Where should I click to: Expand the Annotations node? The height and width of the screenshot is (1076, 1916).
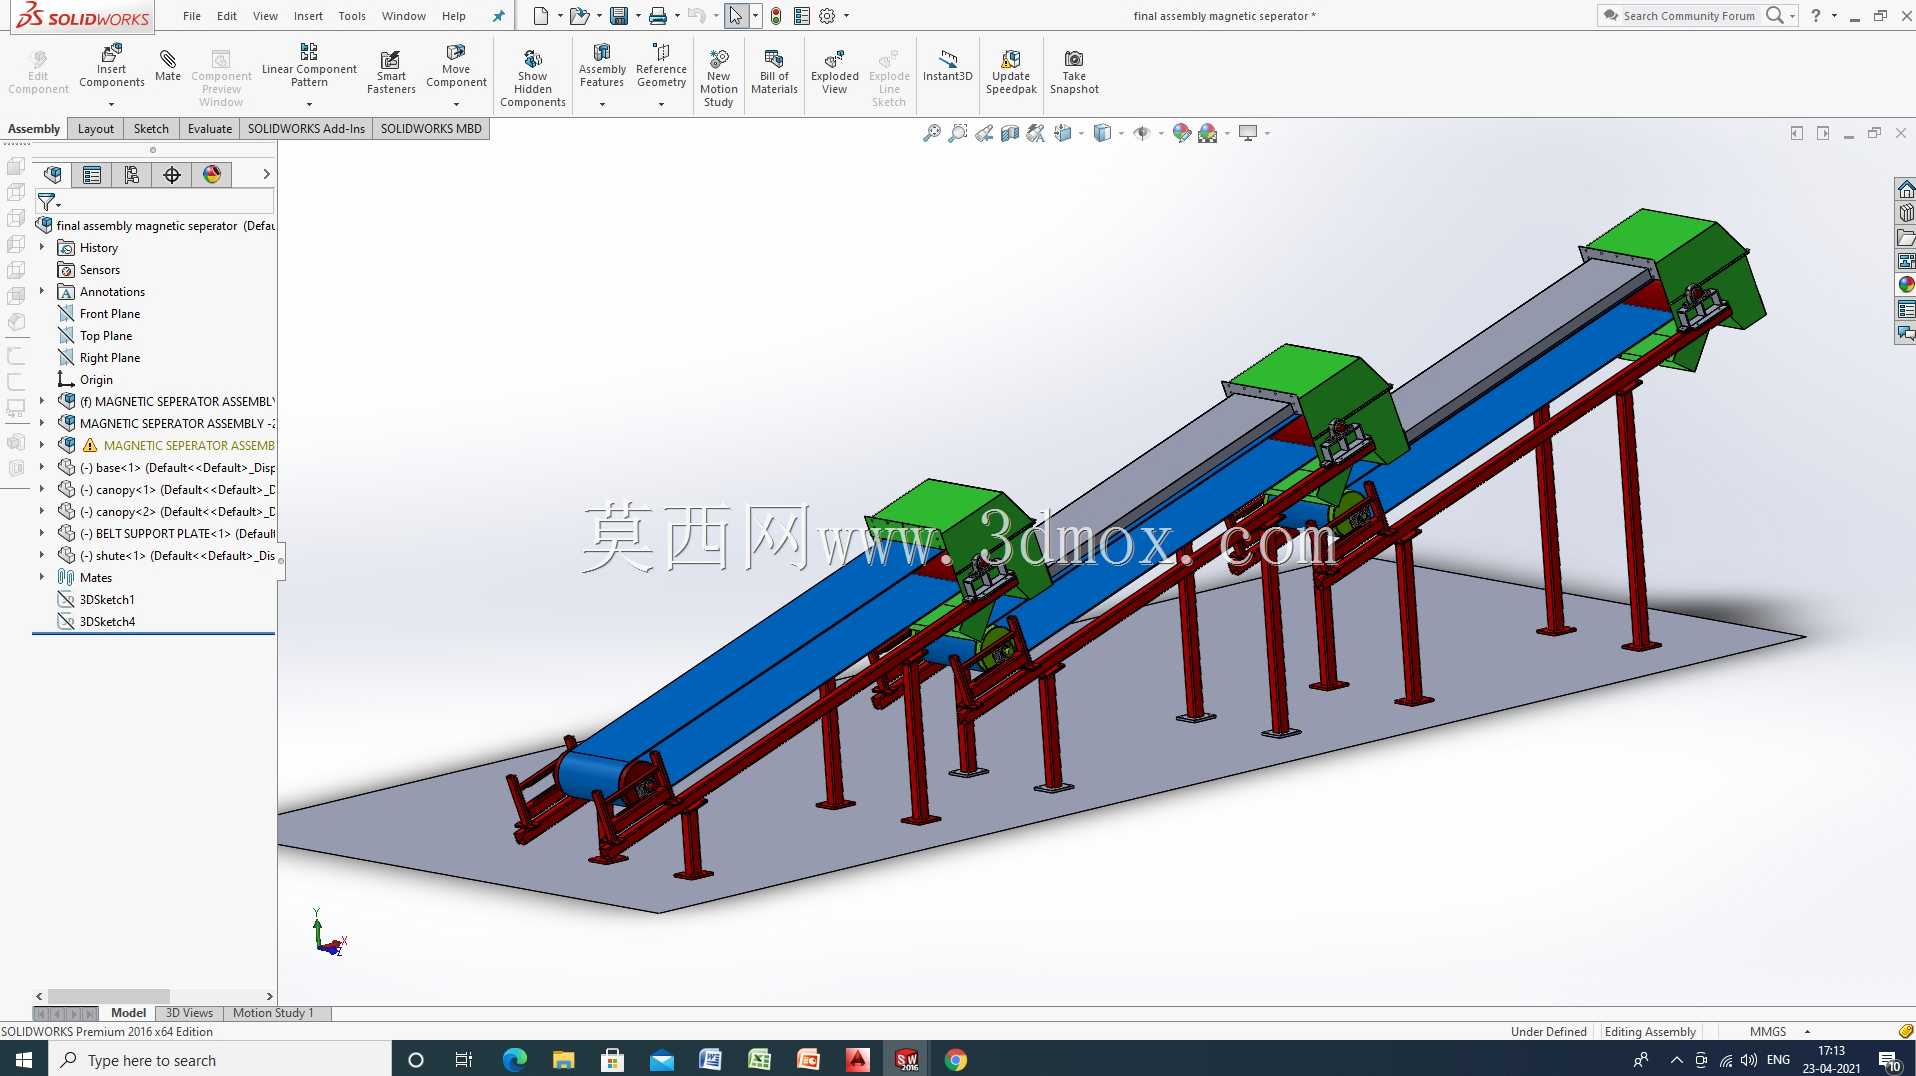click(42, 291)
